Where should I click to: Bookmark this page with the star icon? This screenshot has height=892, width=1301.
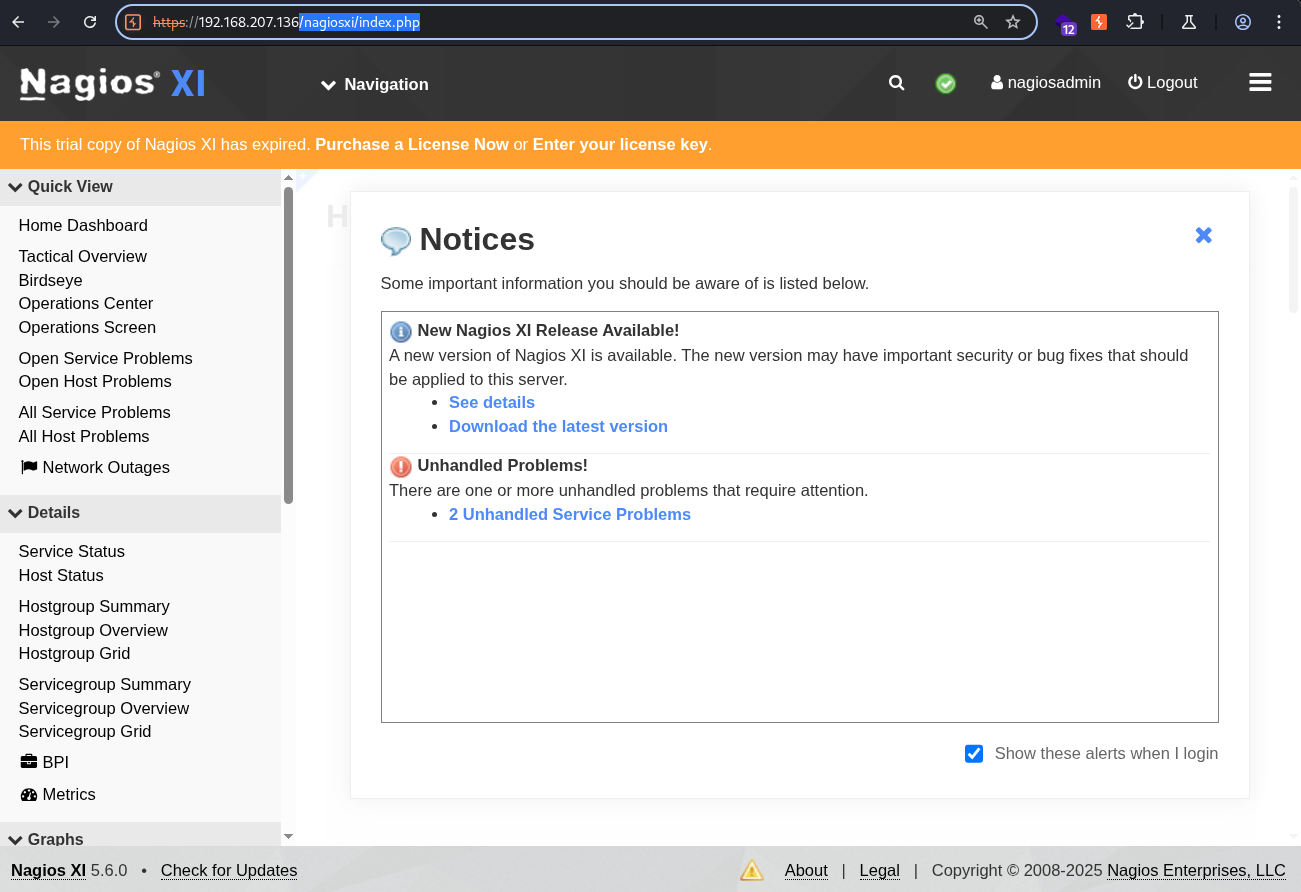tap(1013, 22)
